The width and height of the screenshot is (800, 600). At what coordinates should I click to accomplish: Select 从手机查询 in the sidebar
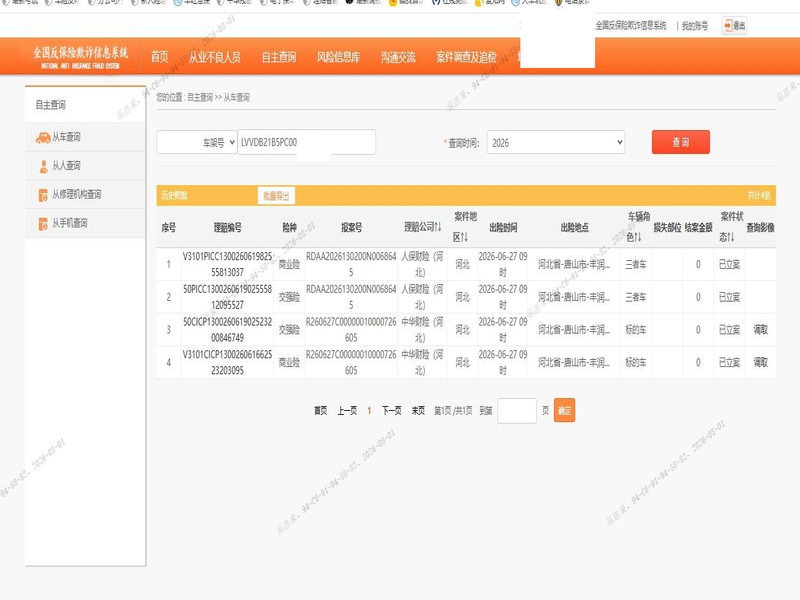click(85, 223)
